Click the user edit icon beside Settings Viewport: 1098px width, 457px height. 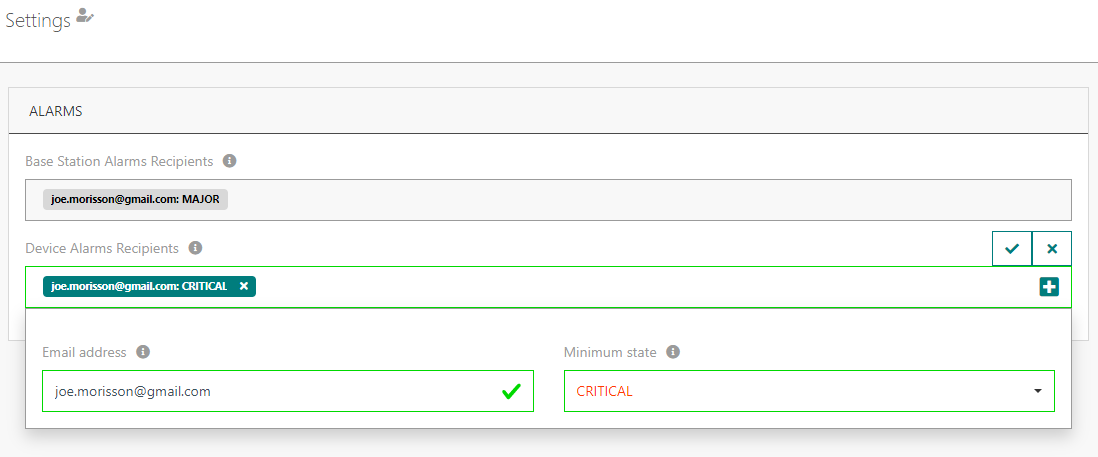[x=85, y=16]
